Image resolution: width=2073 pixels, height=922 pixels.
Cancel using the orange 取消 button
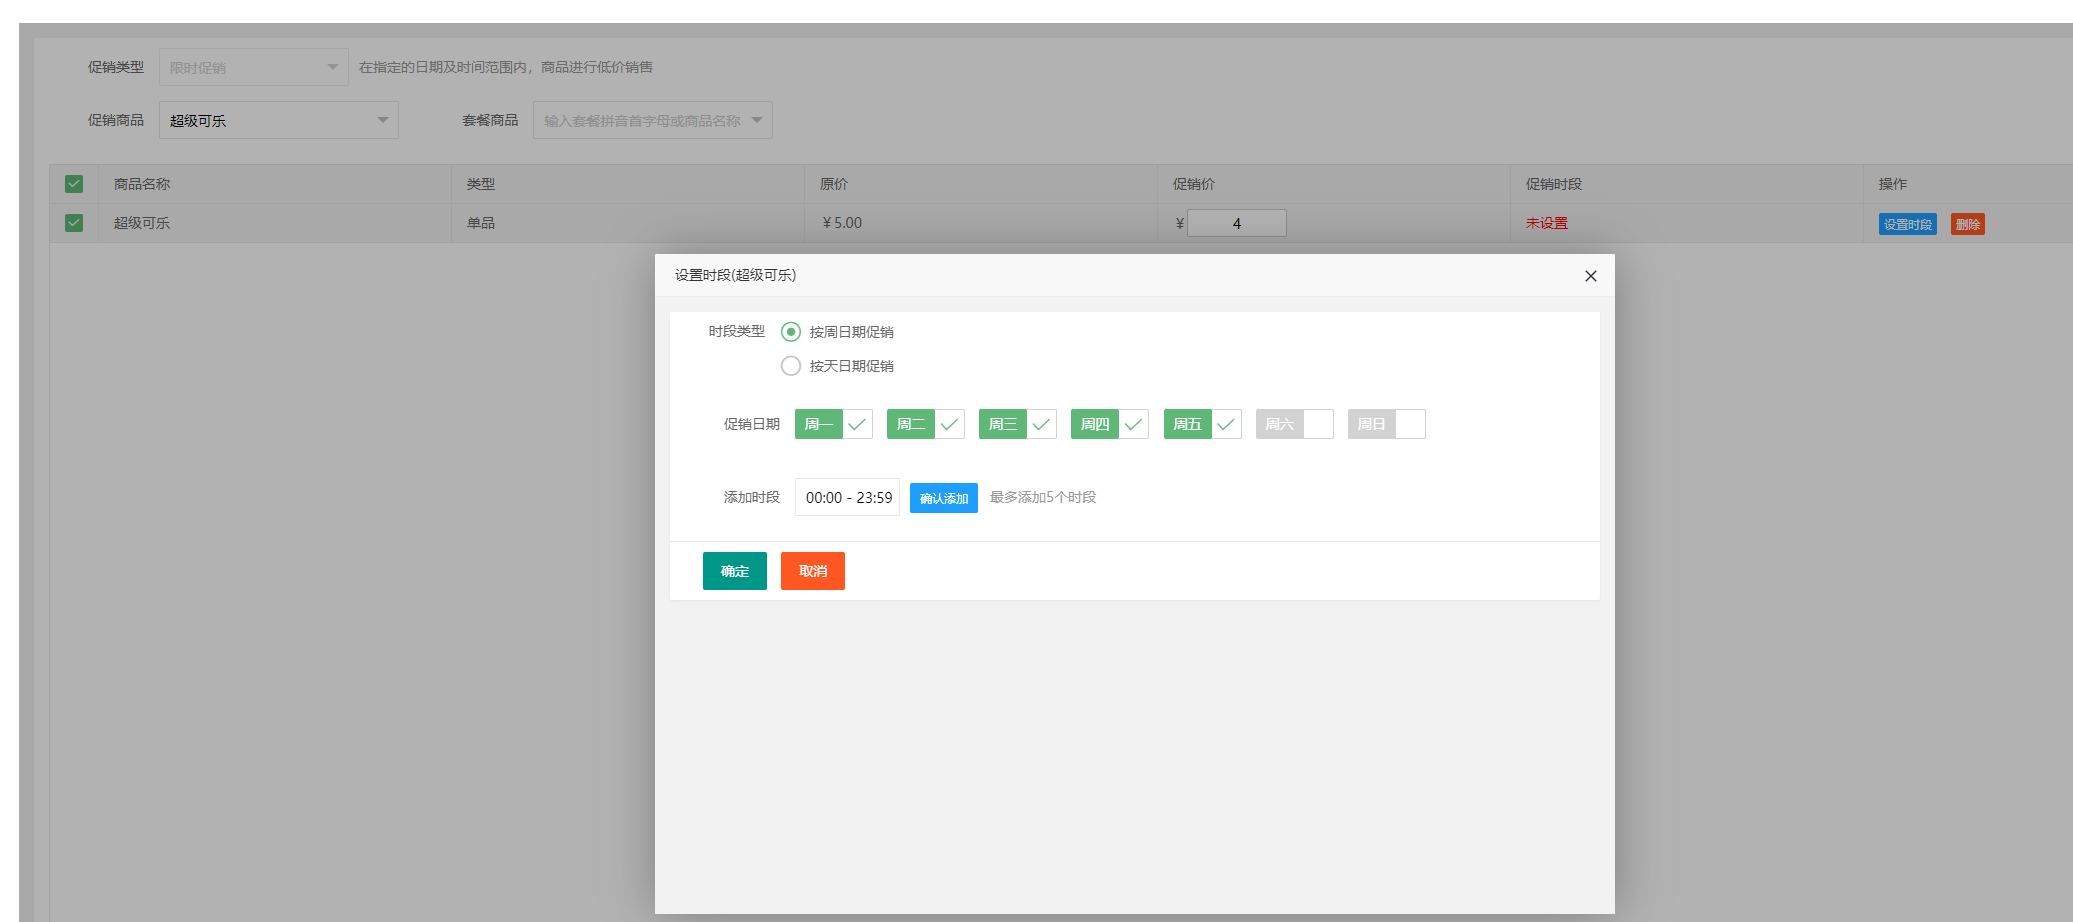point(812,571)
